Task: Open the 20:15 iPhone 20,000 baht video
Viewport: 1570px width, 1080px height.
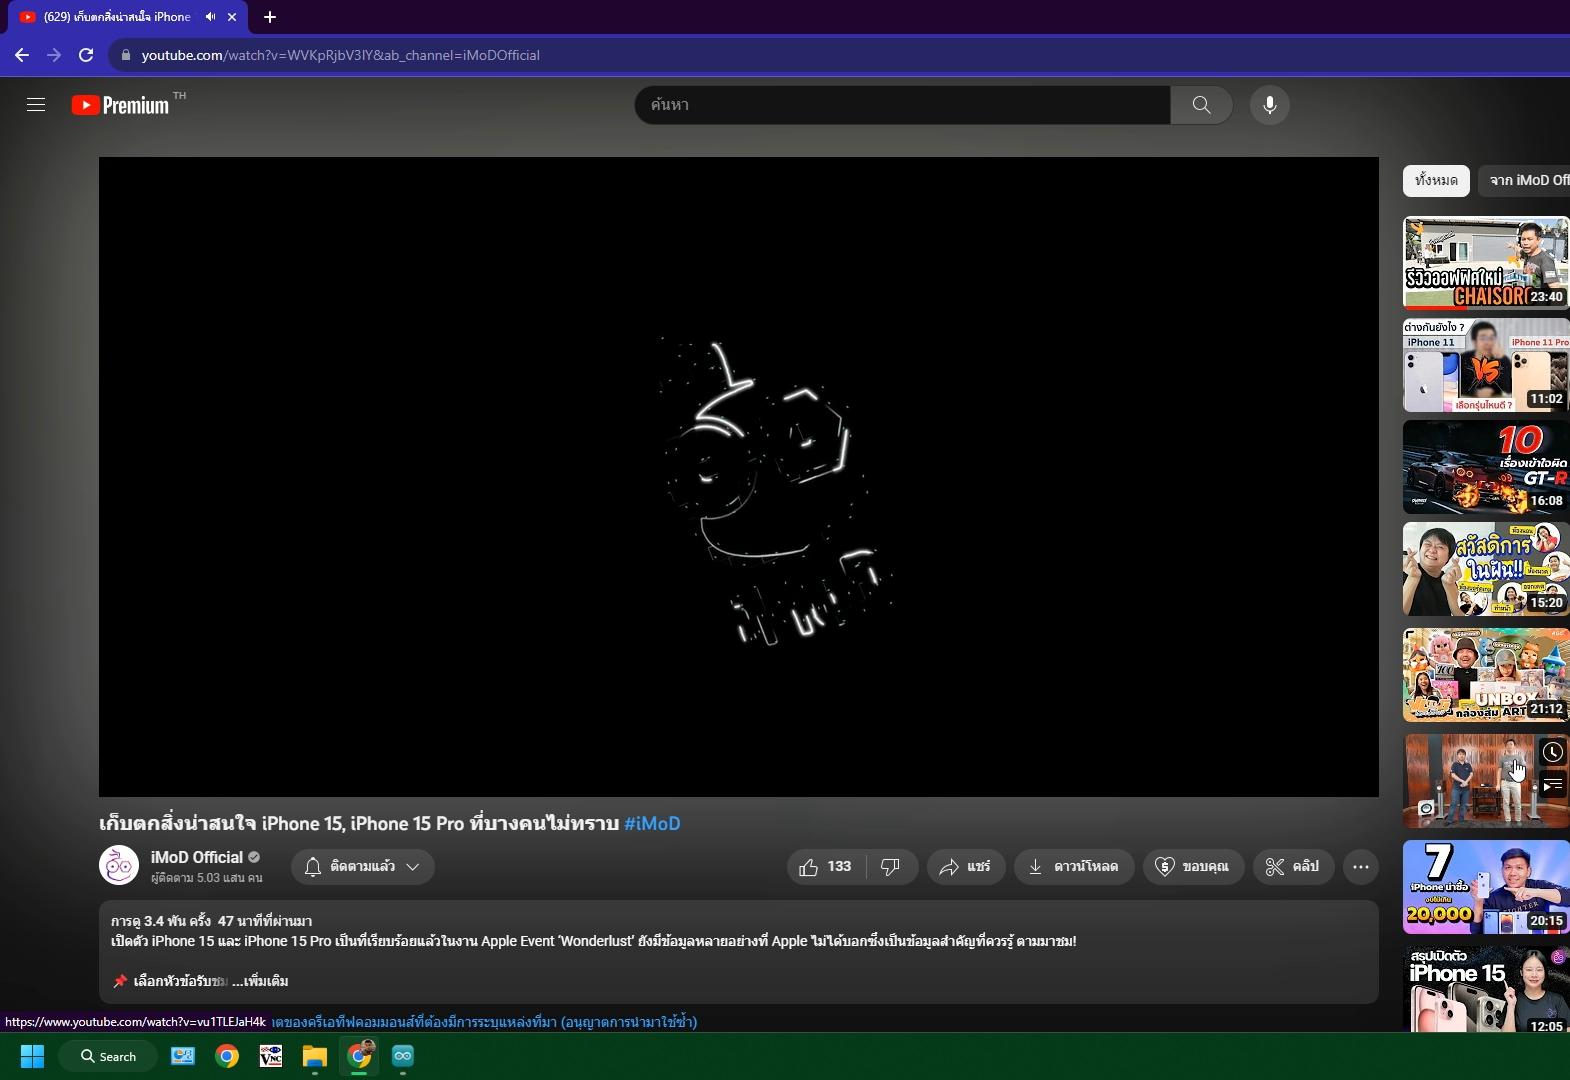Action: pyautogui.click(x=1486, y=887)
